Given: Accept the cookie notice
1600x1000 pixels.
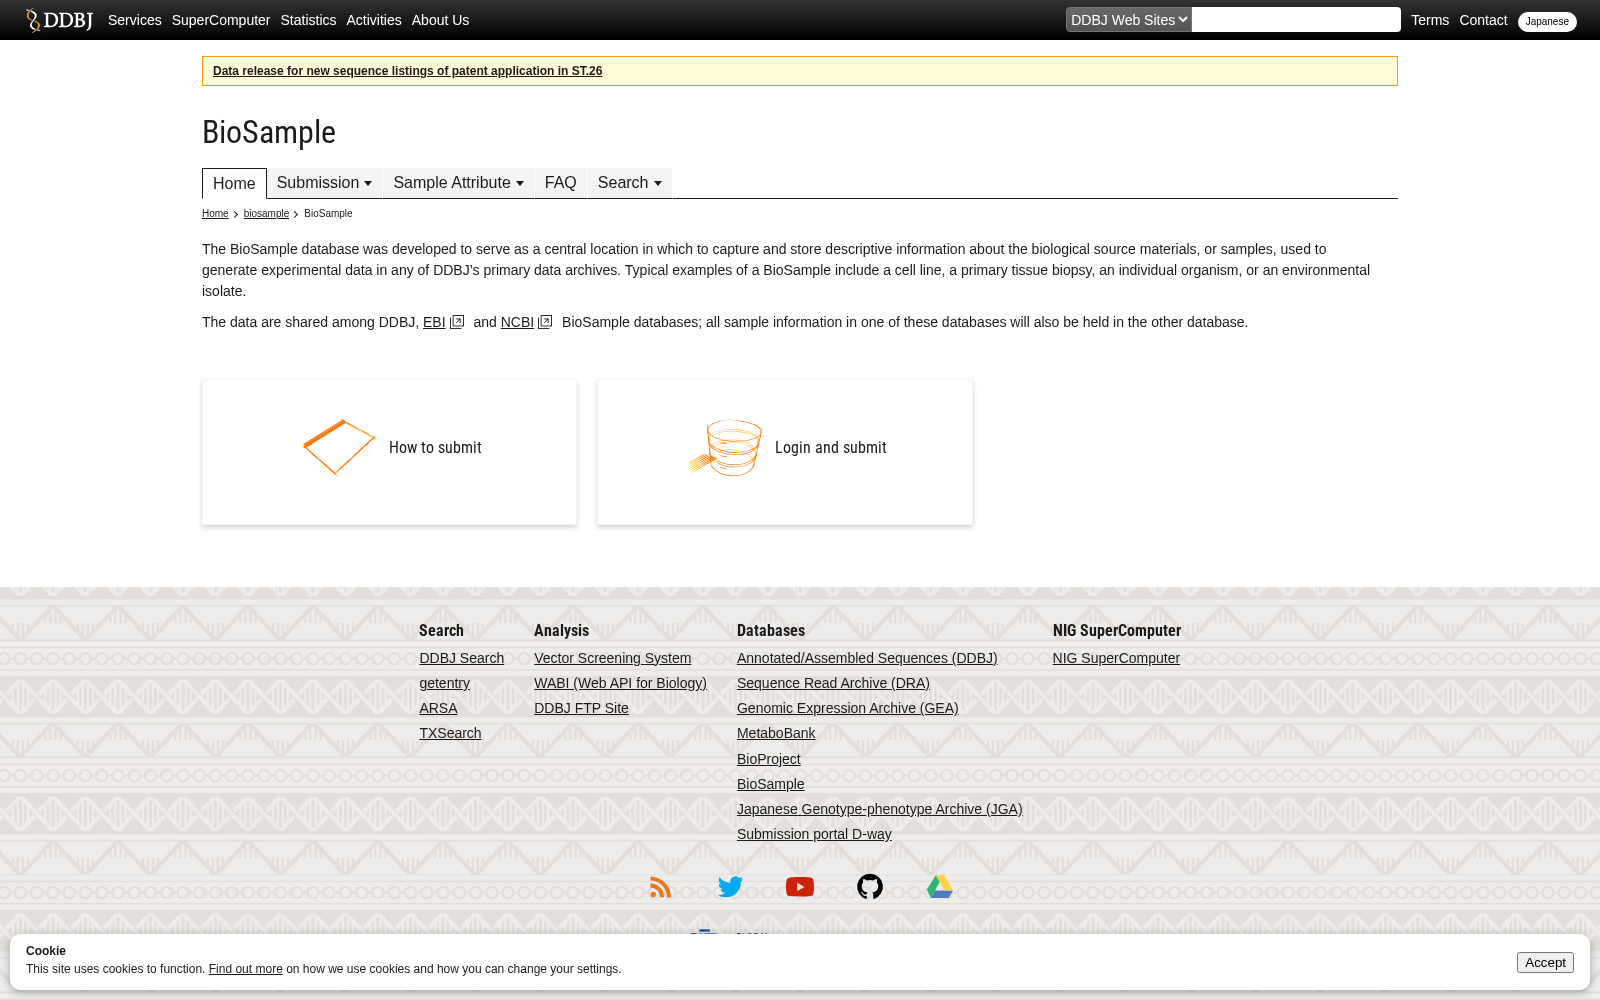Looking at the screenshot, I should (x=1545, y=962).
